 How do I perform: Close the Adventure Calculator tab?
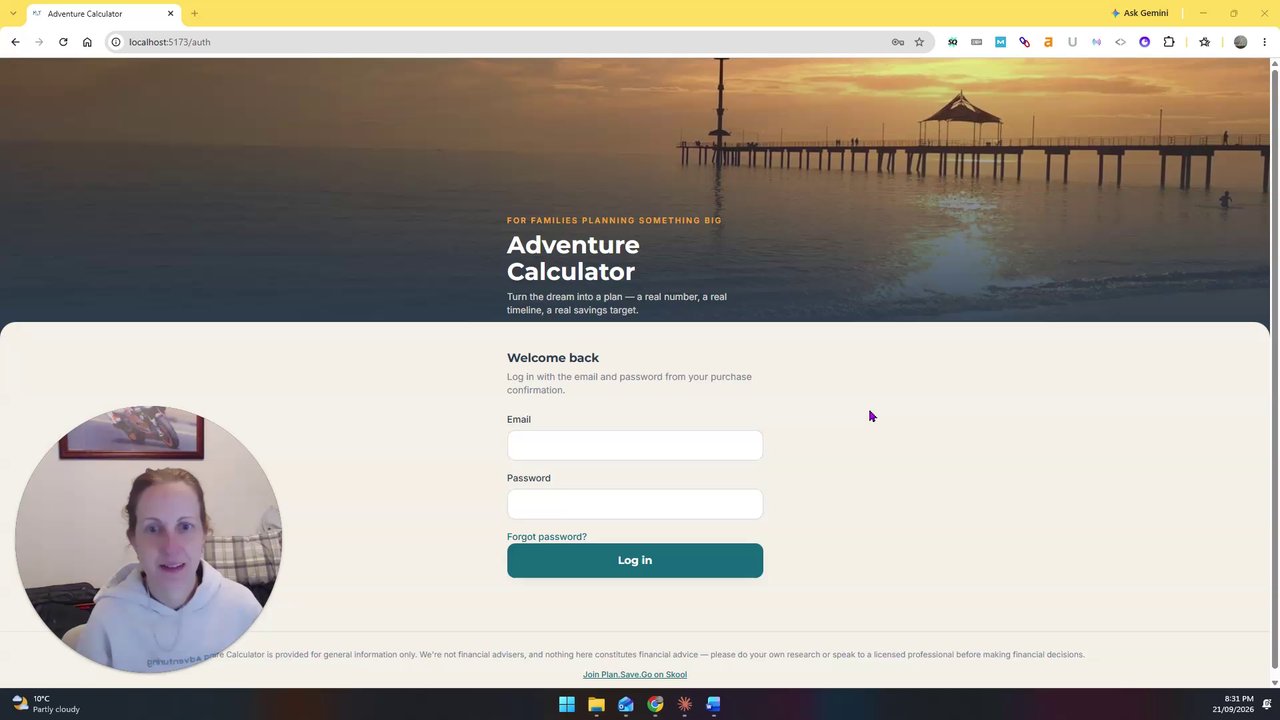pyautogui.click(x=170, y=14)
